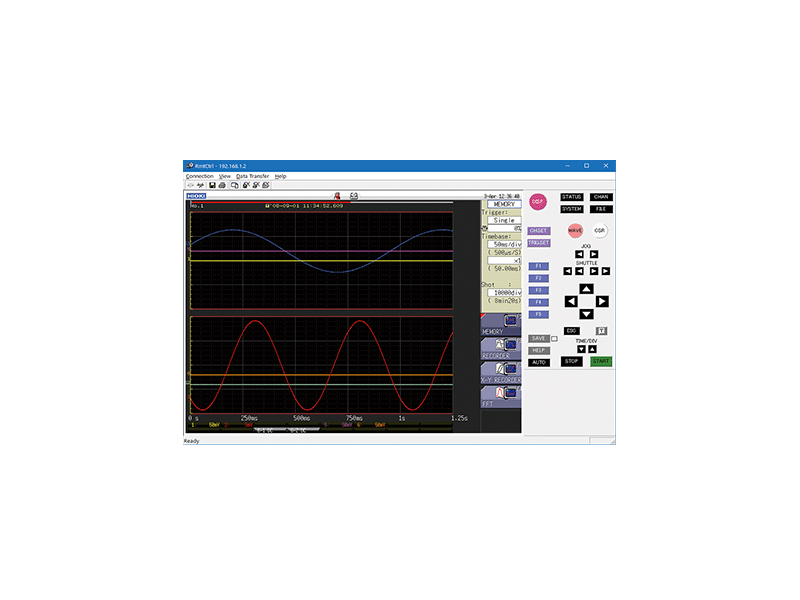Click the pink DISP round button
The width and height of the screenshot is (800, 600).
point(537,202)
